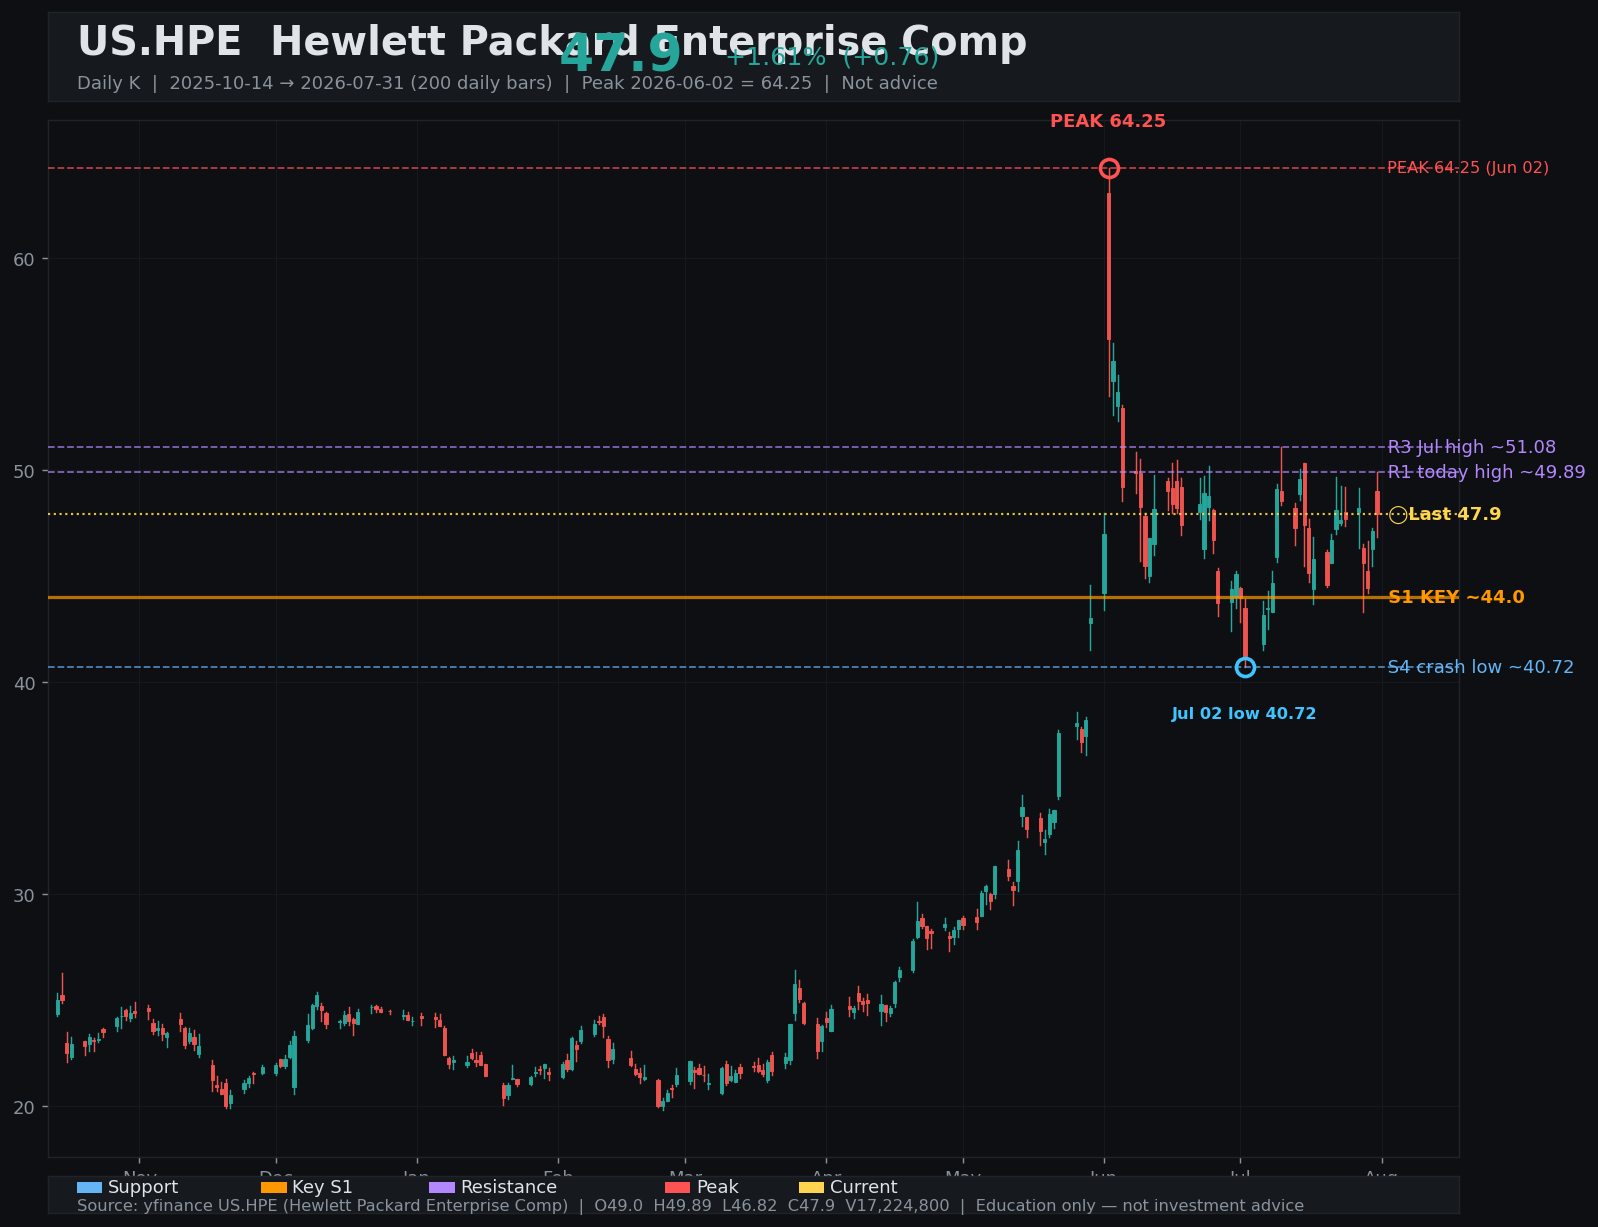Click the blue Support legend swatch
Image resolution: width=1598 pixels, height=1227 pixels.
click(x=89, y=1188)
